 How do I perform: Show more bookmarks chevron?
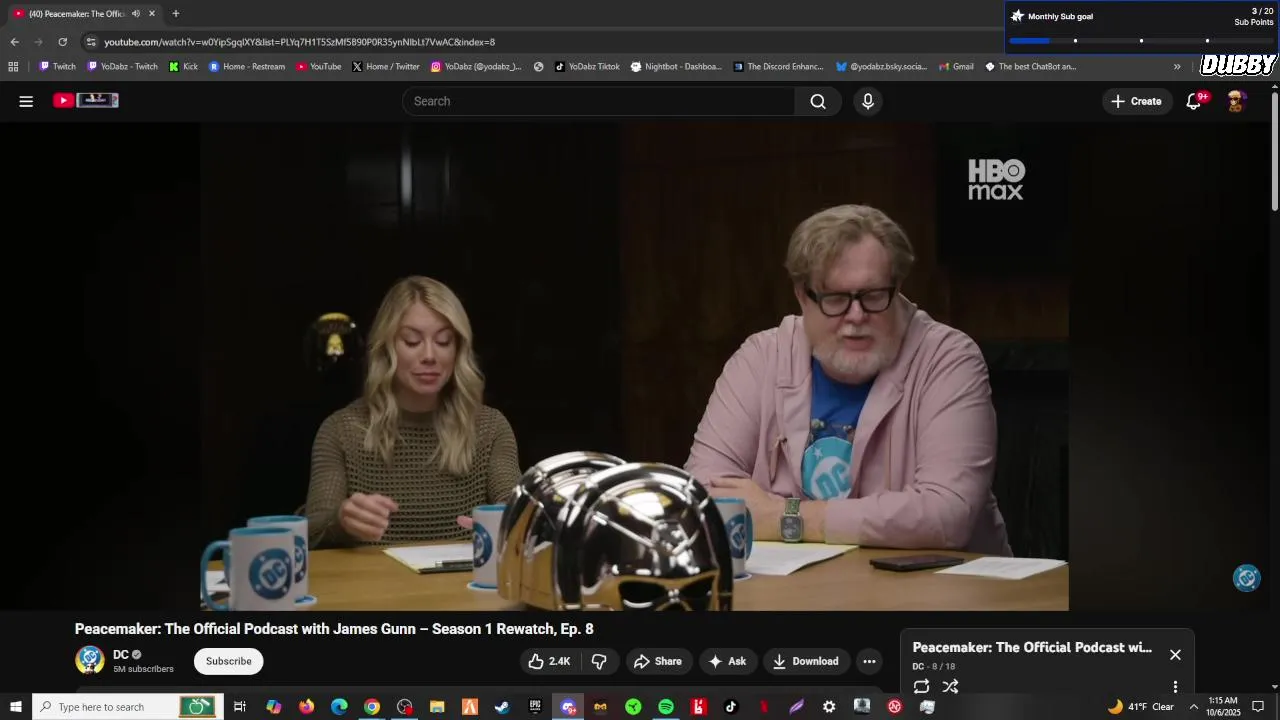point(1177,67)
